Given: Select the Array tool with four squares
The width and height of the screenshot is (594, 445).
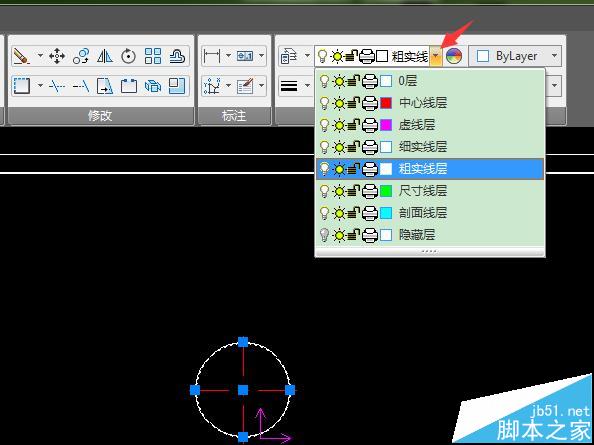Looking at the screenshot, I should 153,56.
